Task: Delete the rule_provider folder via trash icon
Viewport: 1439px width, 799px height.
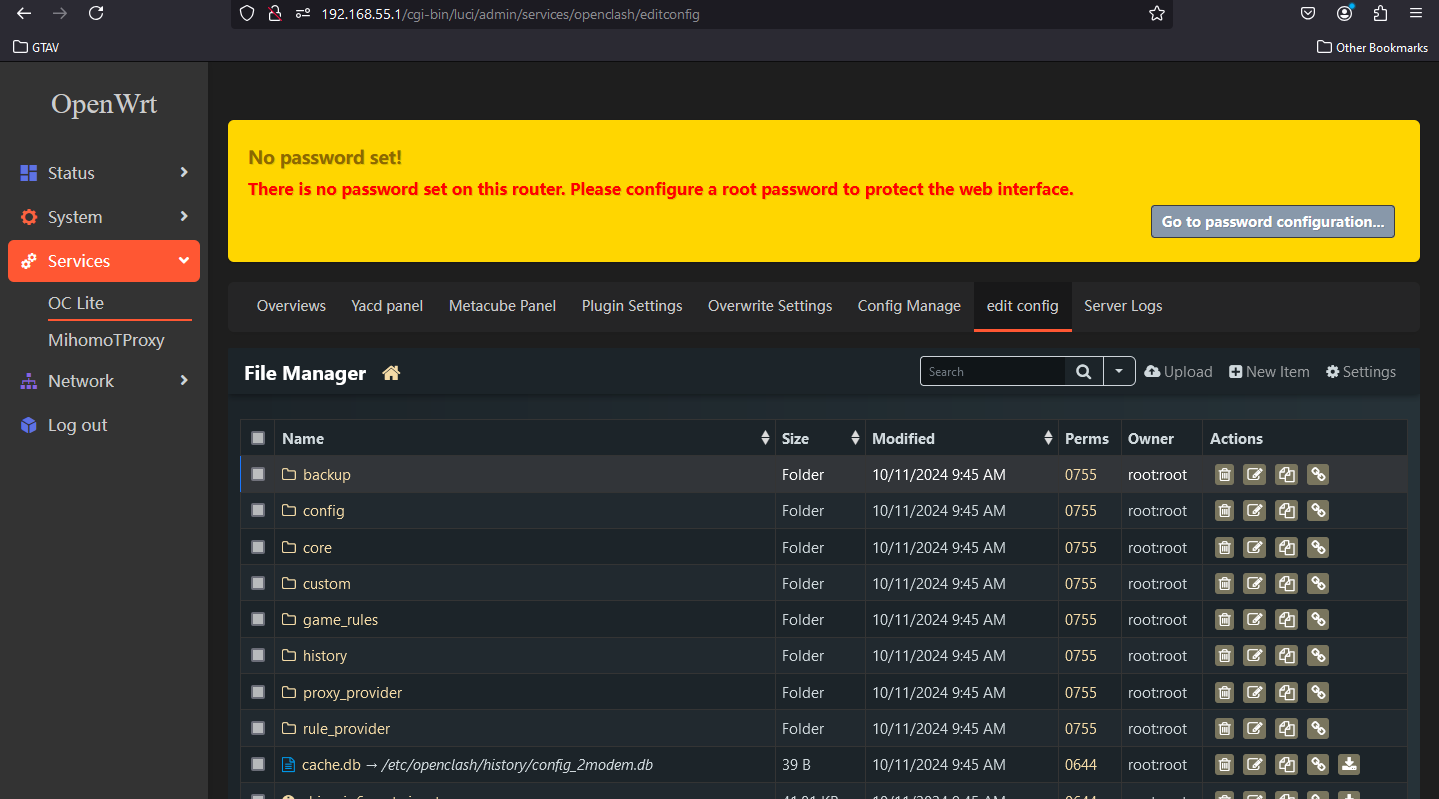Action: [x=1224, y=729]
